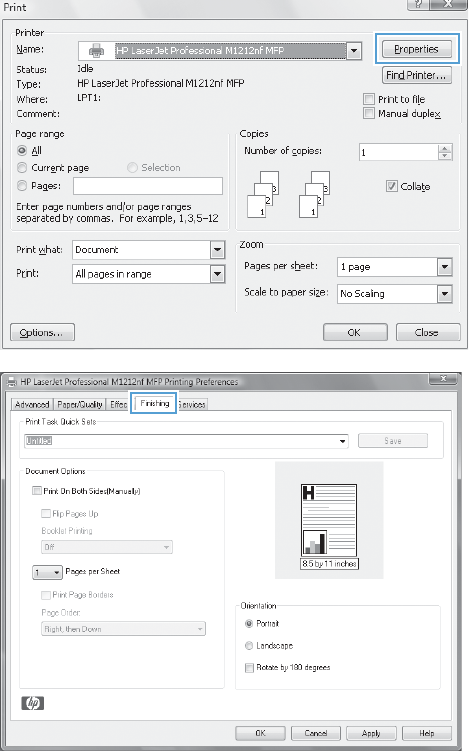Viewport: 469px width, 751px height.
Task: Increase number of copies with spinner
Action: (445, 148)
